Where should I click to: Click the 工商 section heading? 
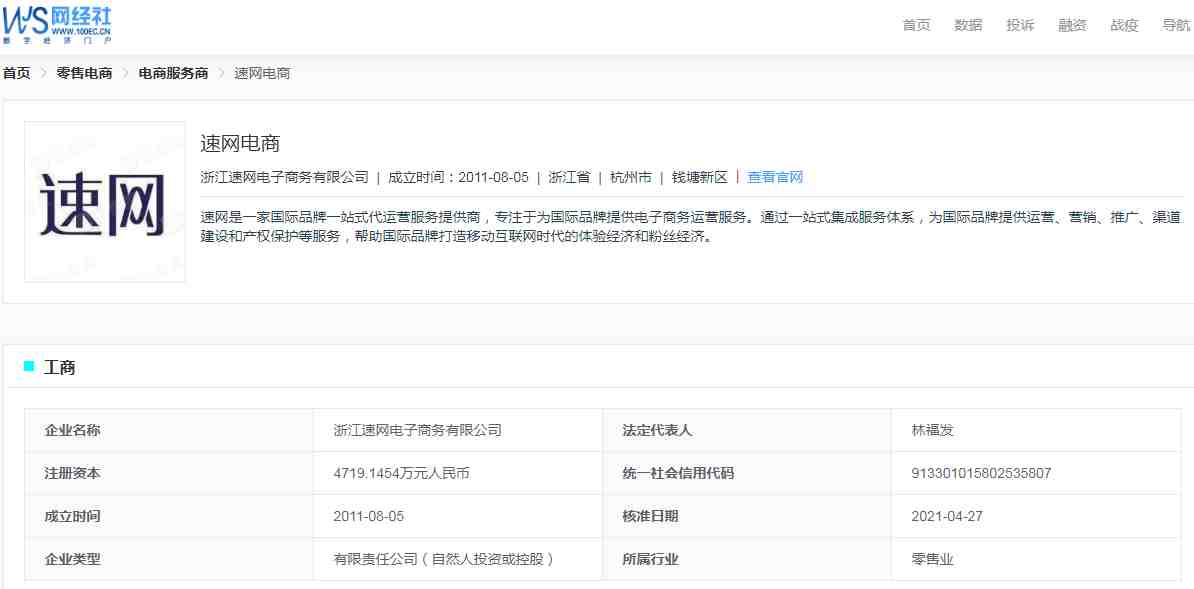(x=59, y=367)
